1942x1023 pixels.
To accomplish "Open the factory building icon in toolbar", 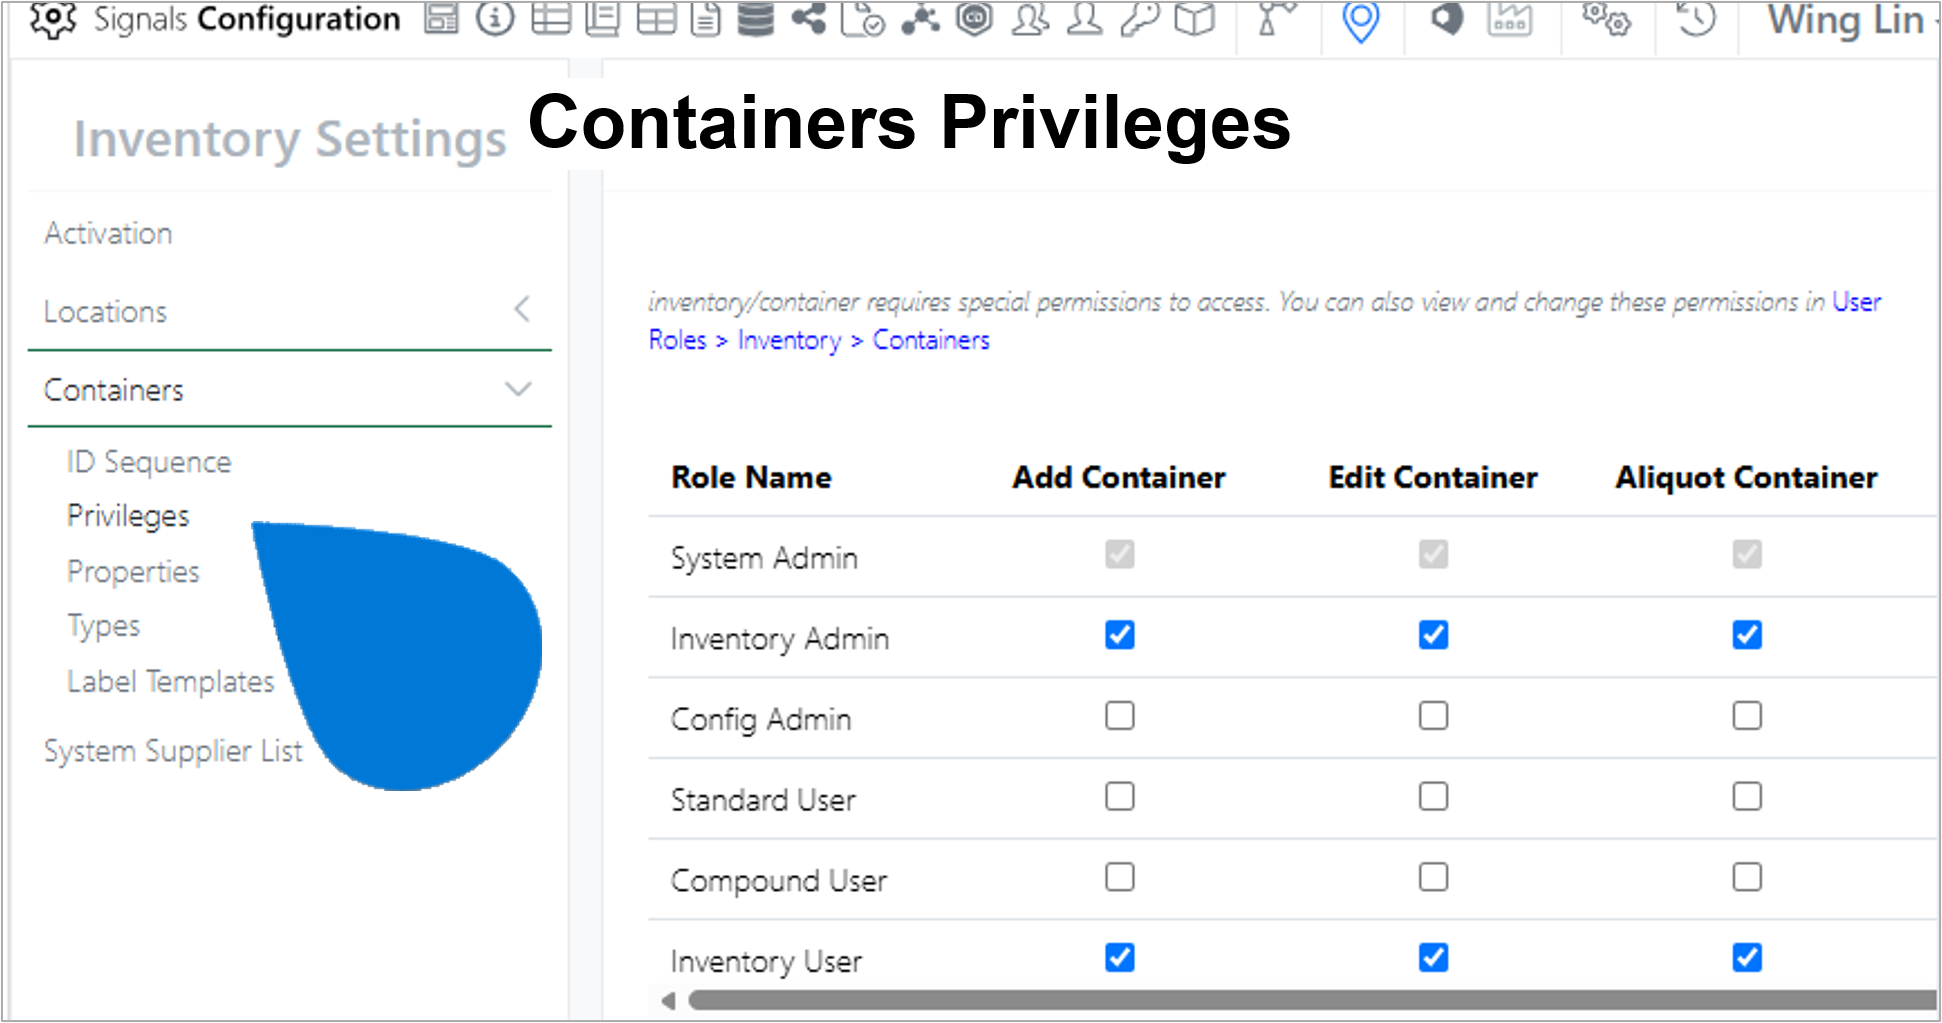I will [1510, 18].
